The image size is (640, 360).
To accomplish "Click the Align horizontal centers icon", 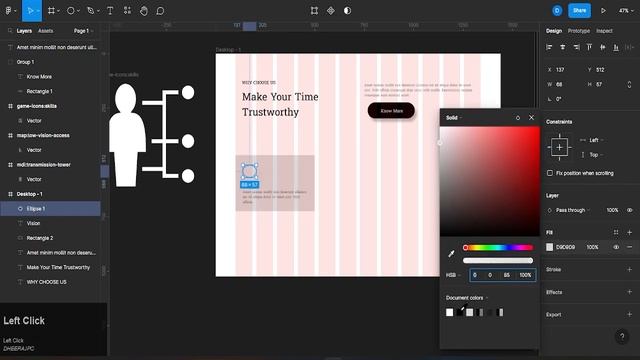I will point(563,47).
